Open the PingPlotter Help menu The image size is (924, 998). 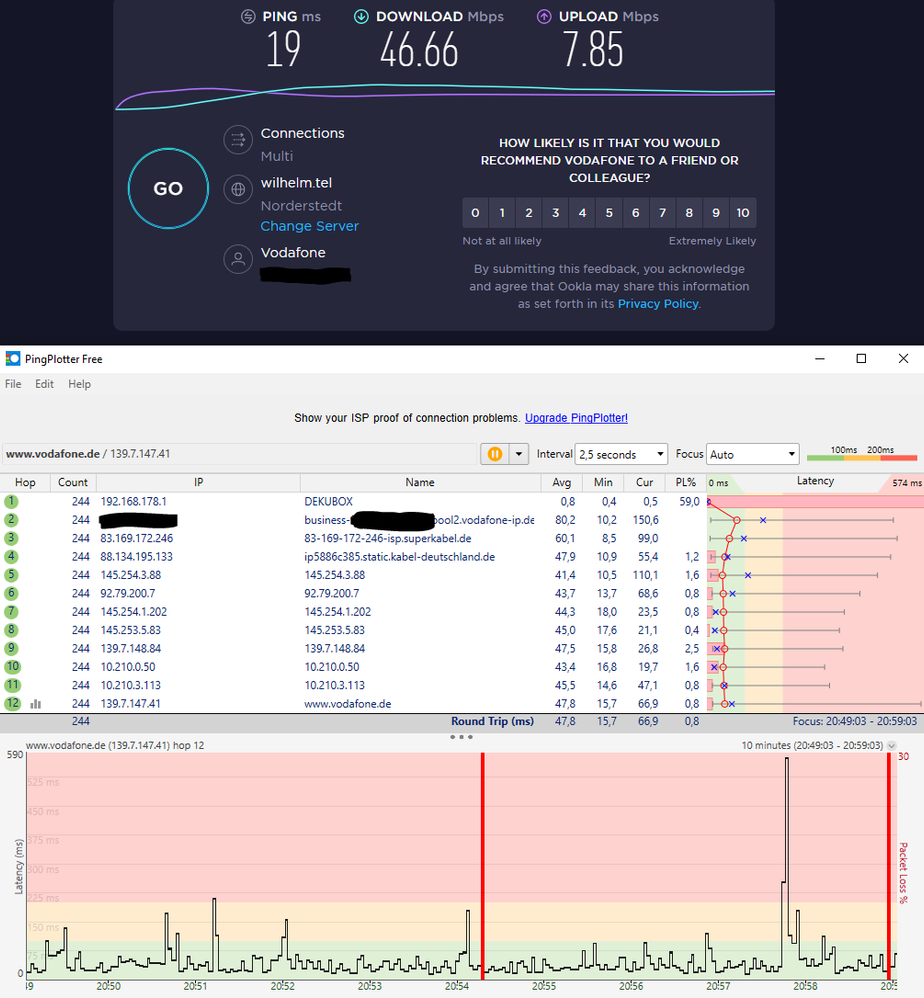click(80, 384)
